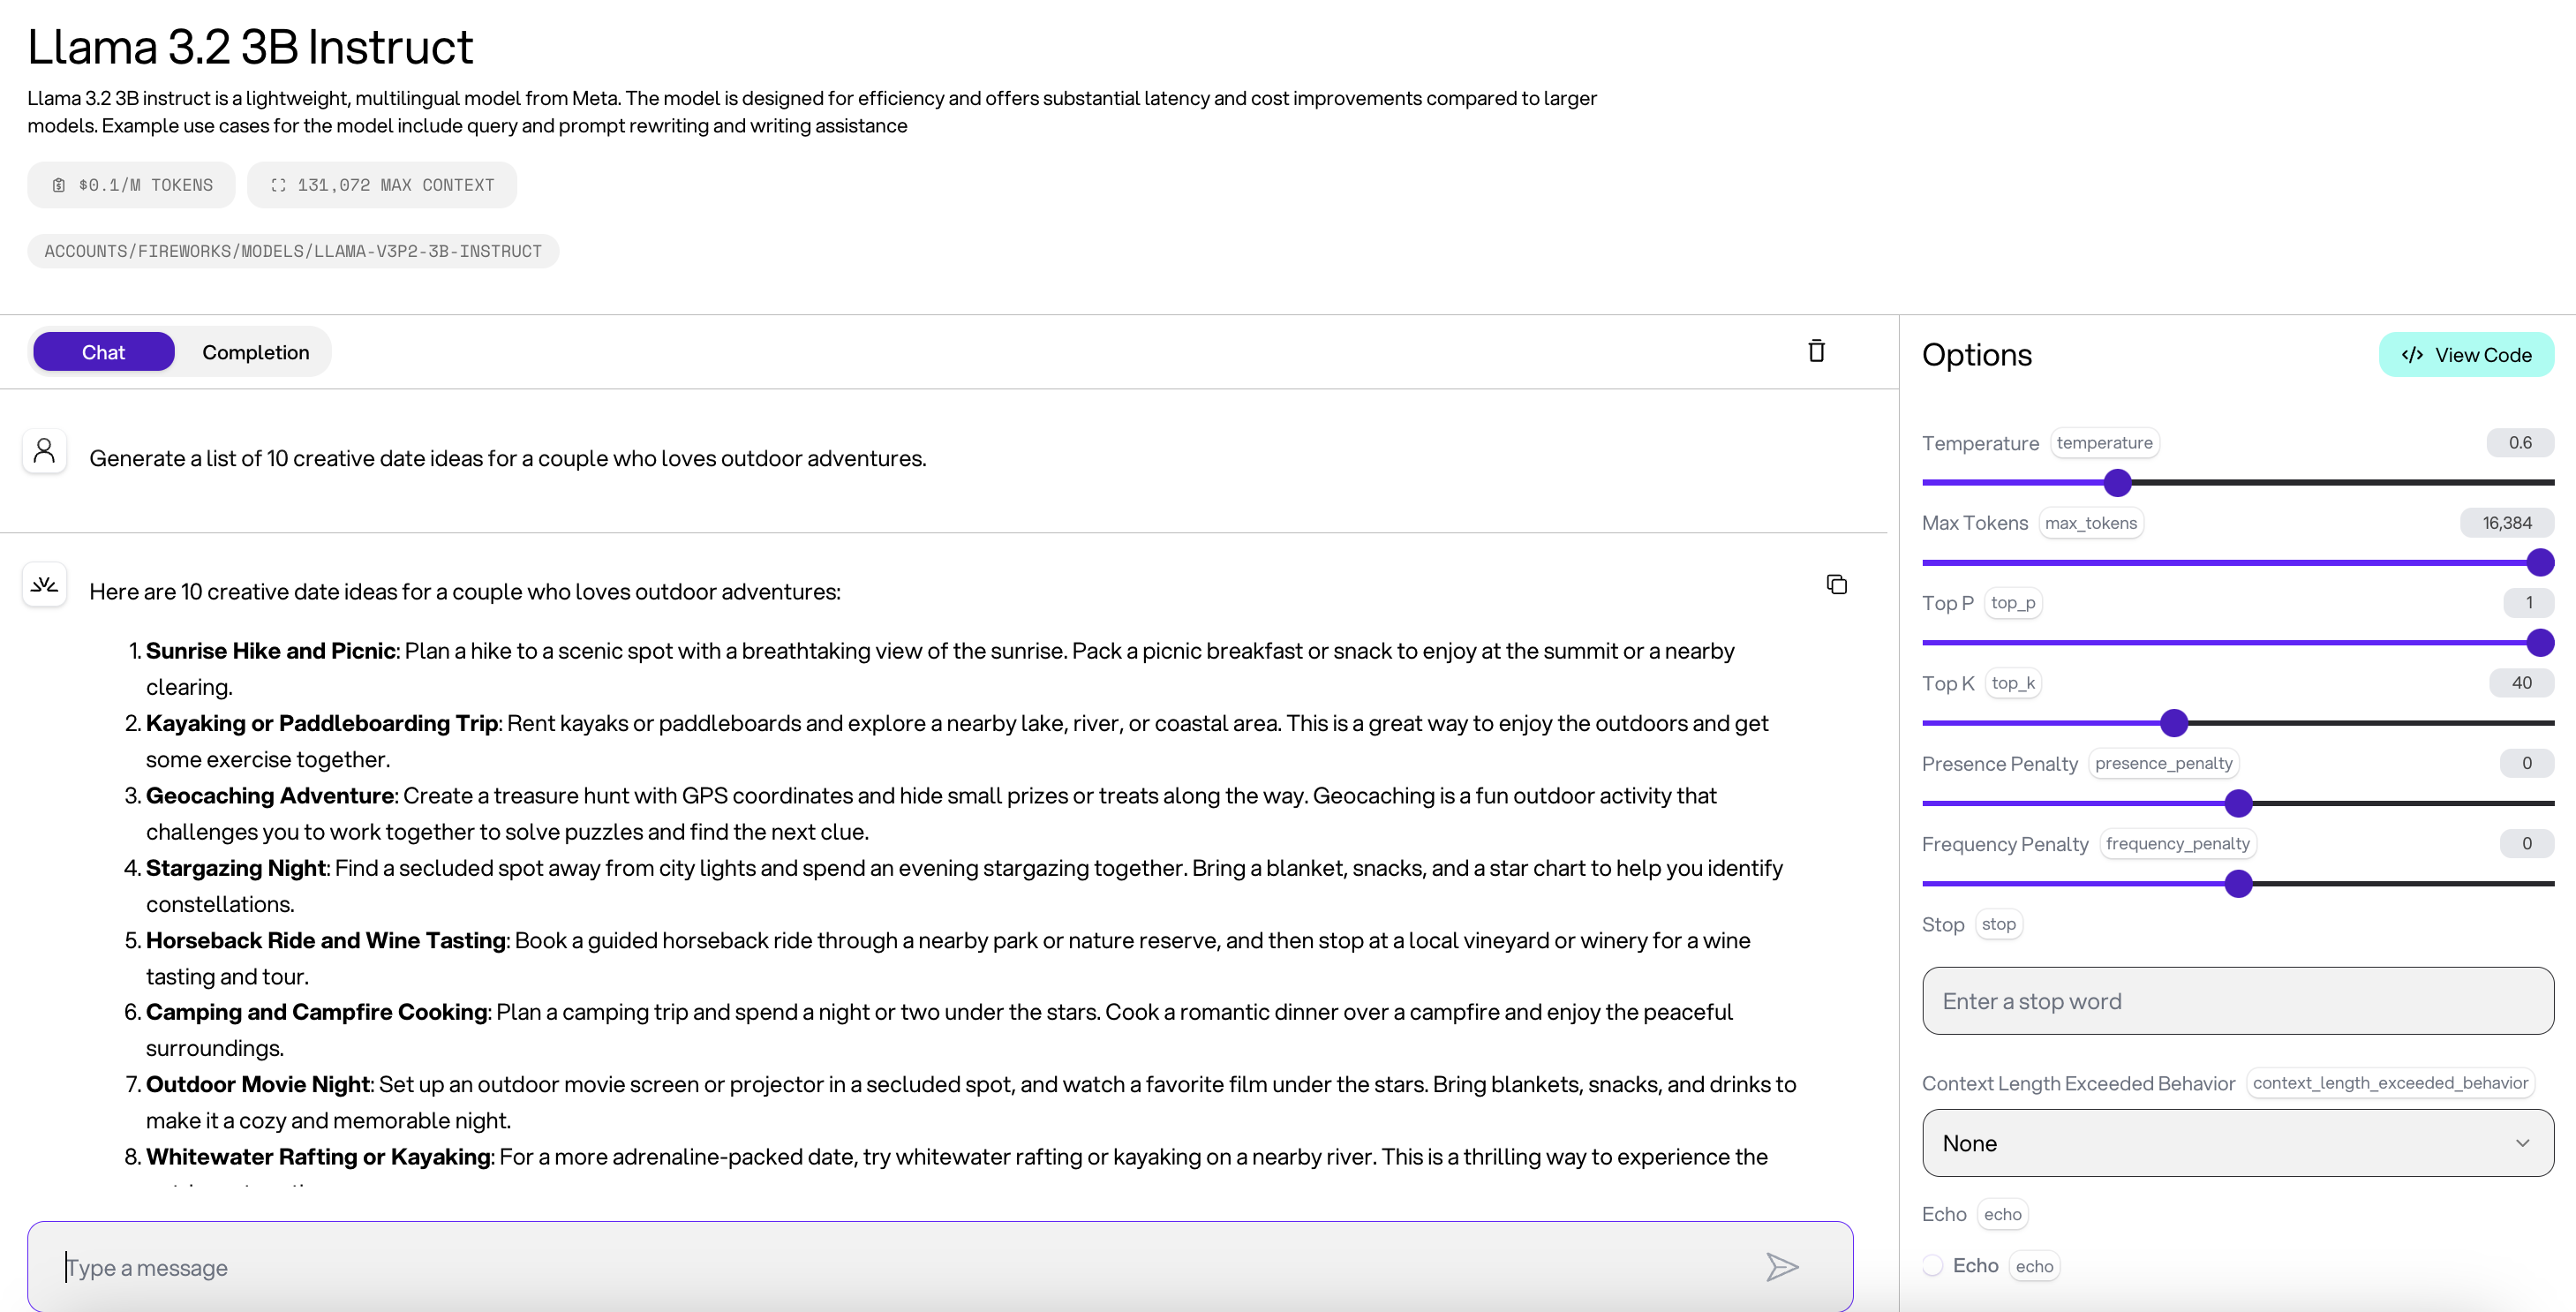Open the View Code panel

tap(2466, 355)
